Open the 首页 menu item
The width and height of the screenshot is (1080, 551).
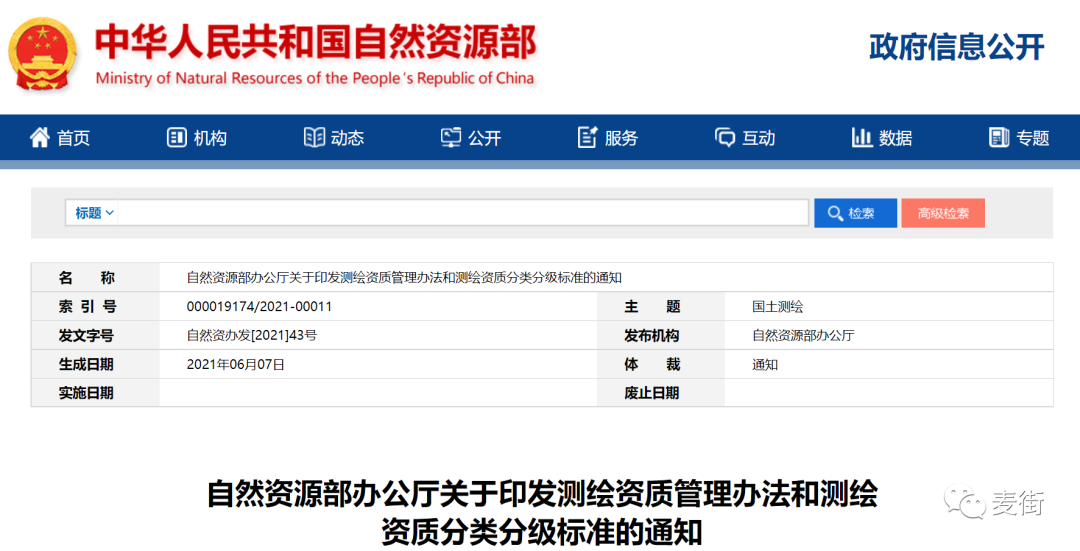click(x=60, y=138)
